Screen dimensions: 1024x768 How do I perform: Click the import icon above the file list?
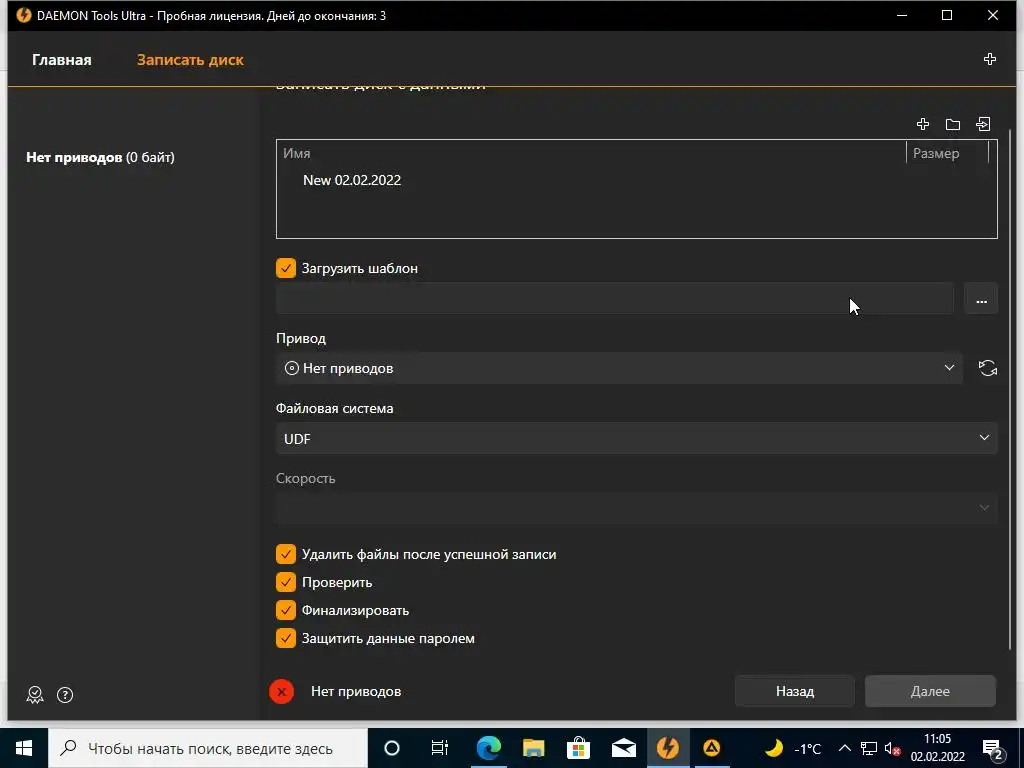pos(983,124)
